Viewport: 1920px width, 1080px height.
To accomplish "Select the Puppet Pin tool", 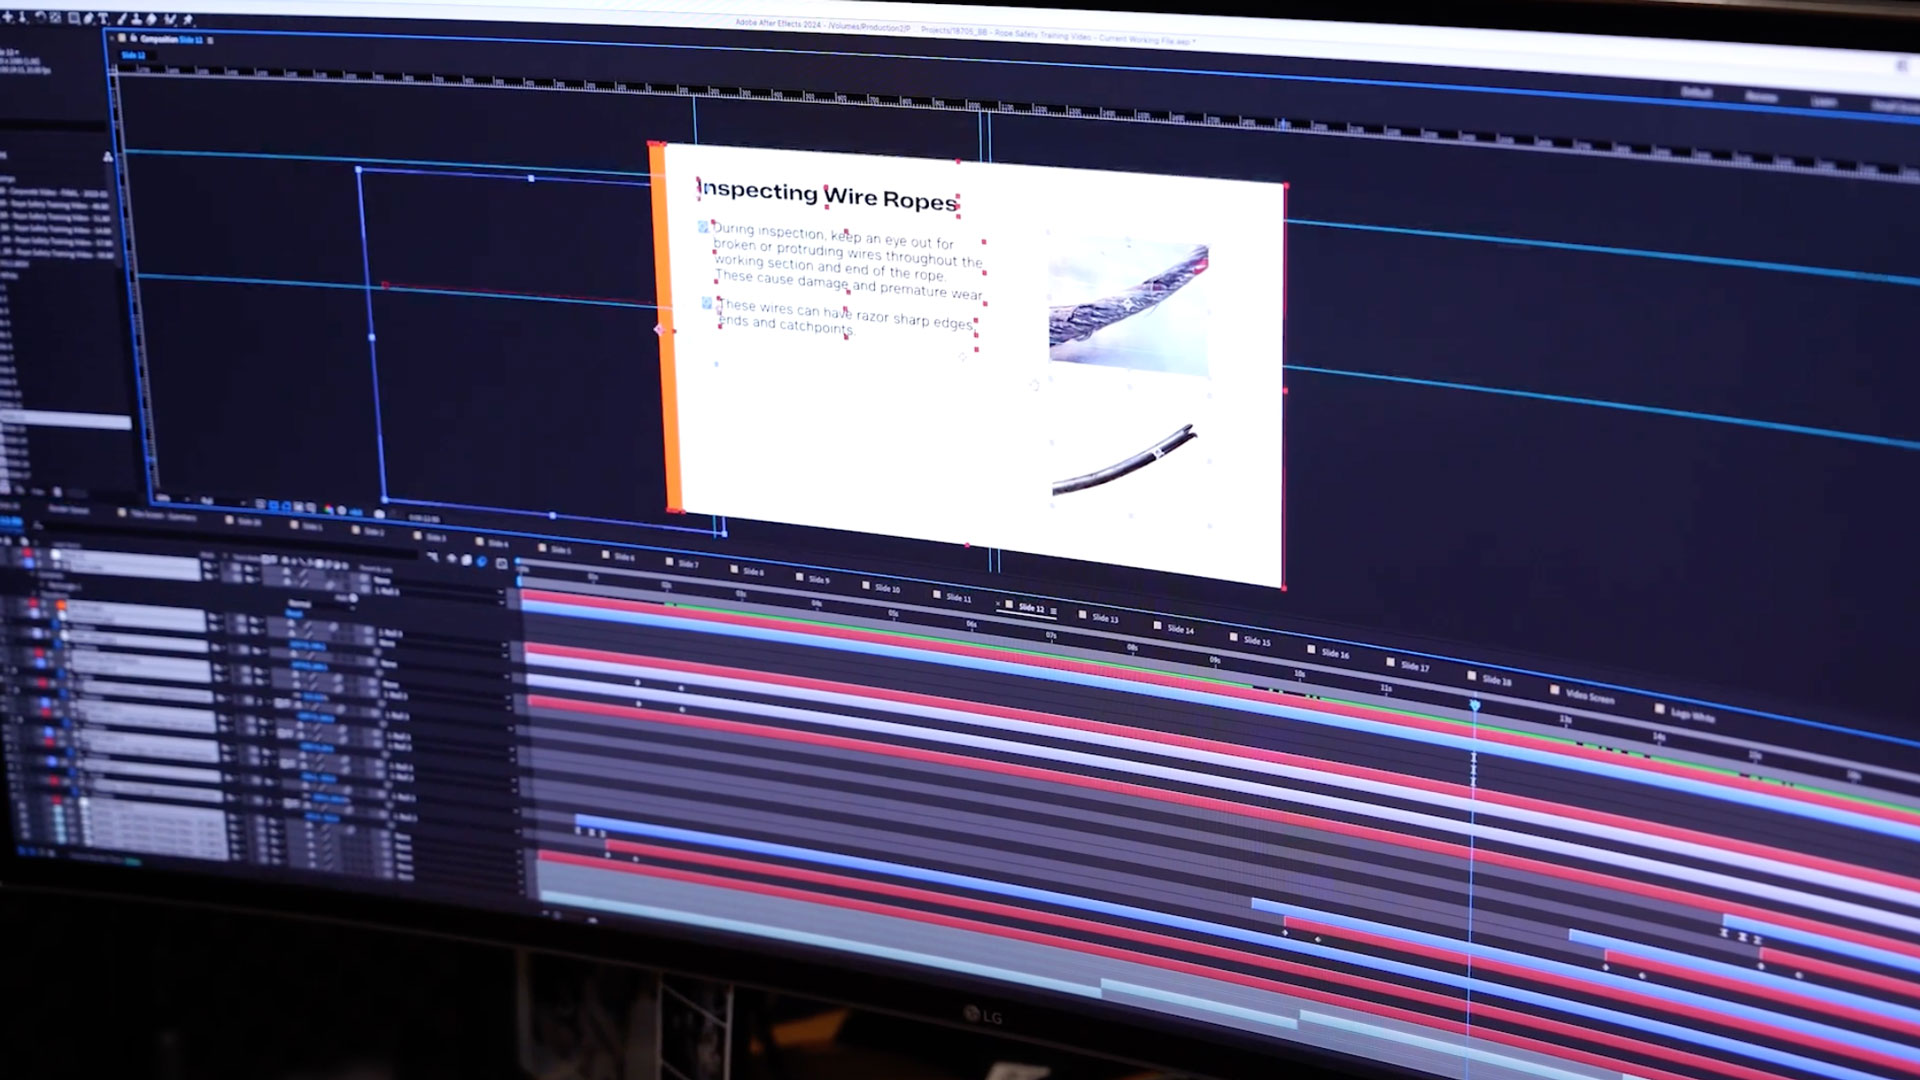I will tap(187, 19).
